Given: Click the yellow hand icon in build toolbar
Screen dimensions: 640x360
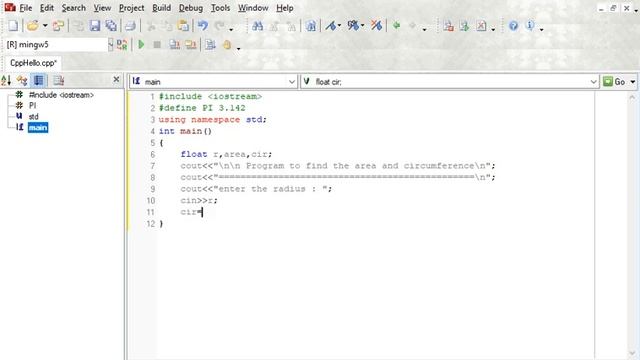Looking at the screenshot, I should click(227, 44).
